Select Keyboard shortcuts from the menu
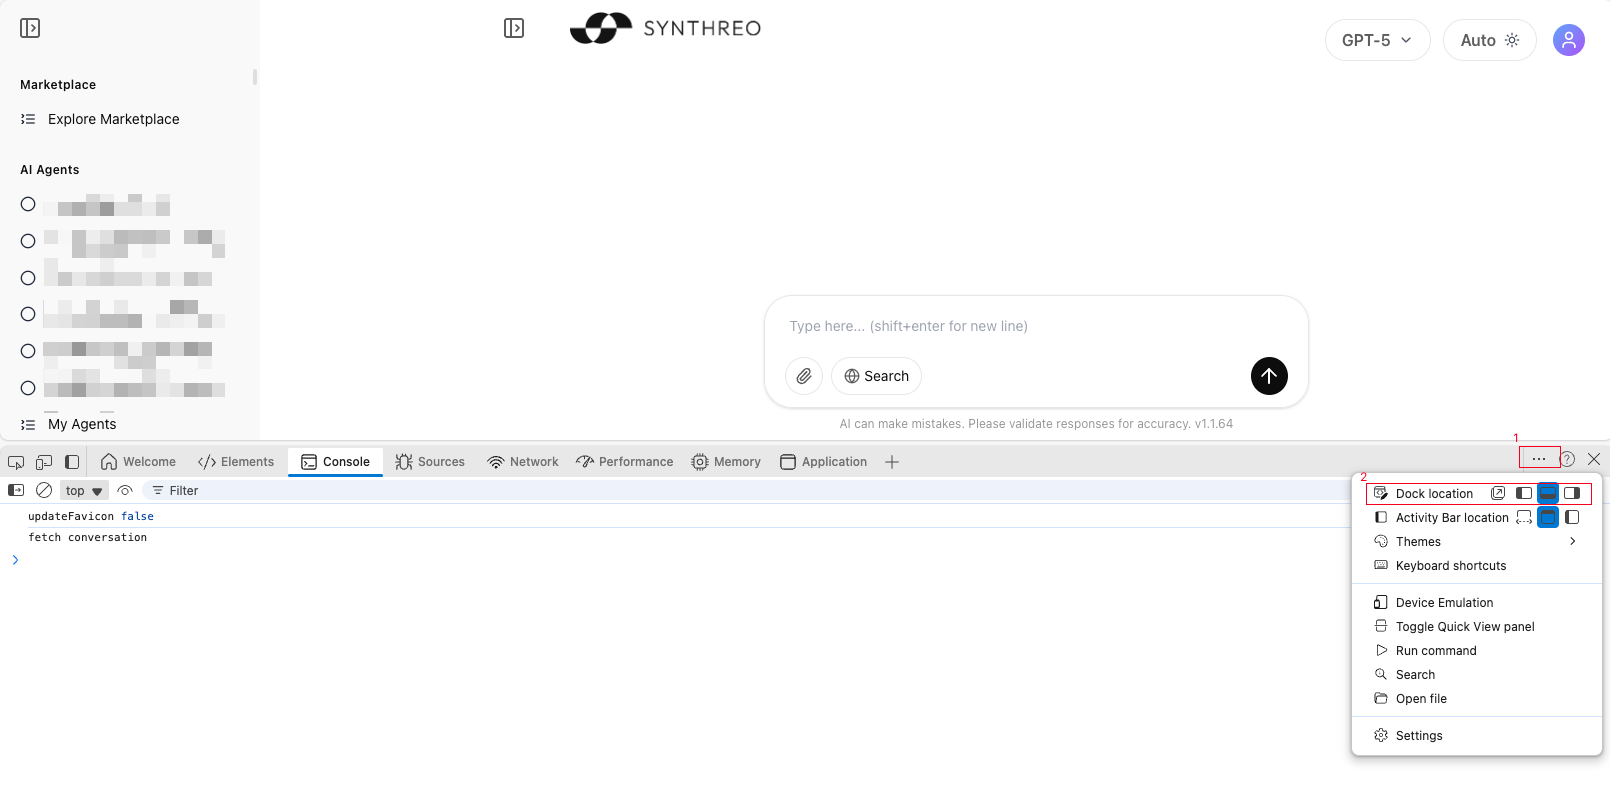Image resolution: width=1610 pixels, height=789 pixels. (1450, 566)
